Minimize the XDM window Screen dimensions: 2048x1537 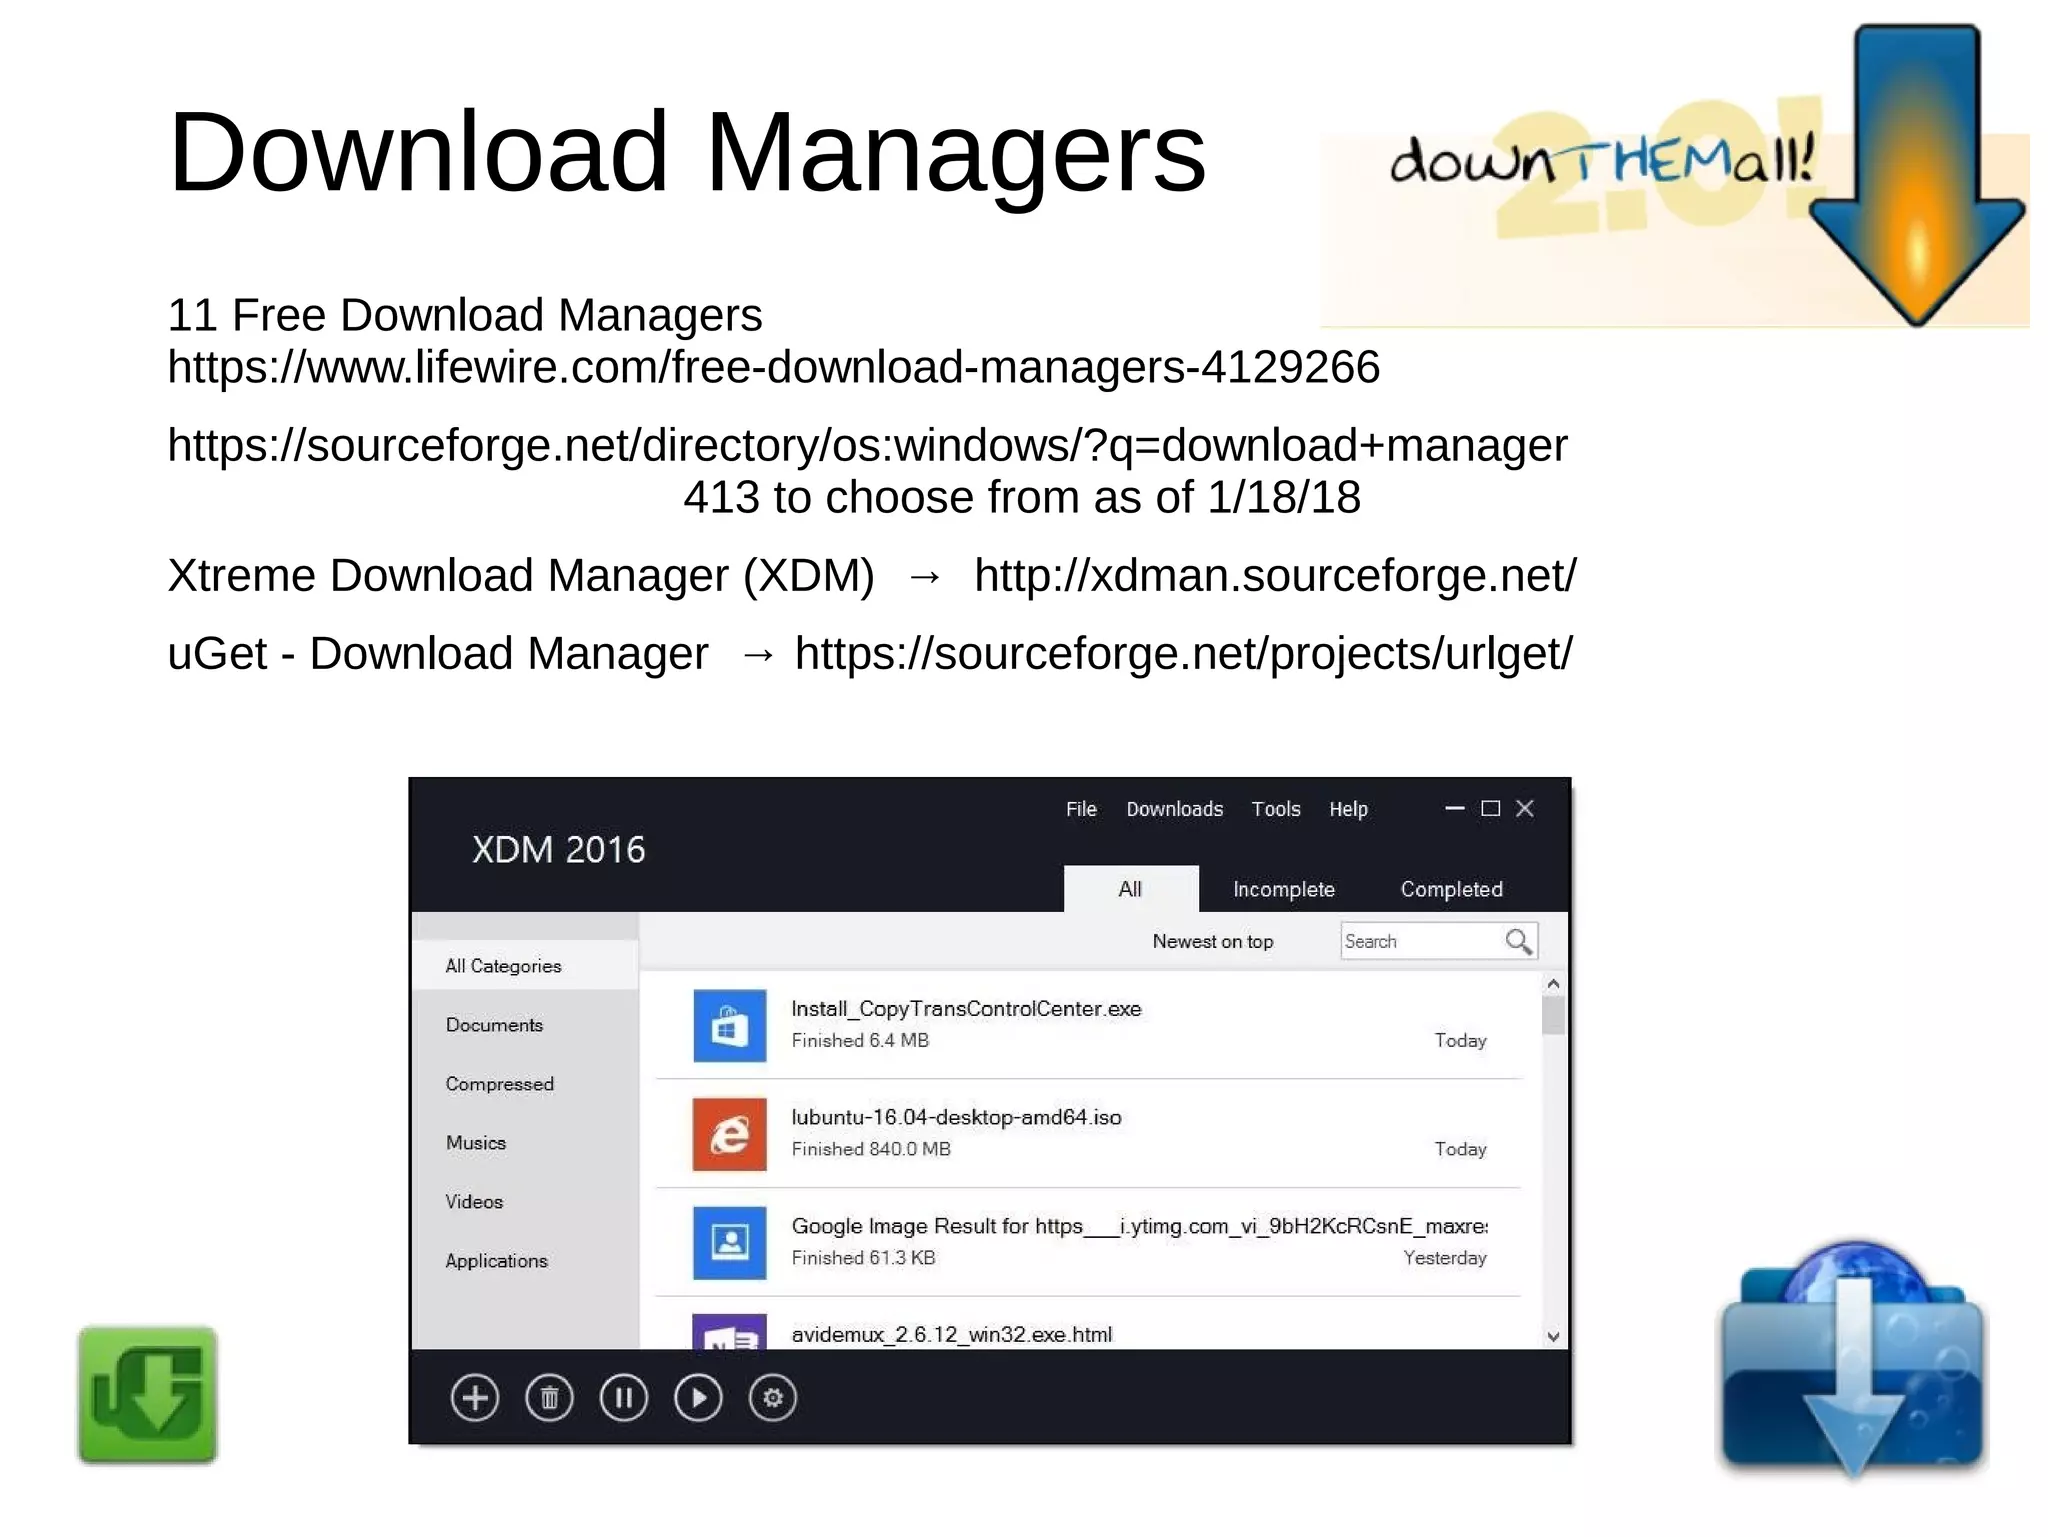click(x=1455, y=808)
